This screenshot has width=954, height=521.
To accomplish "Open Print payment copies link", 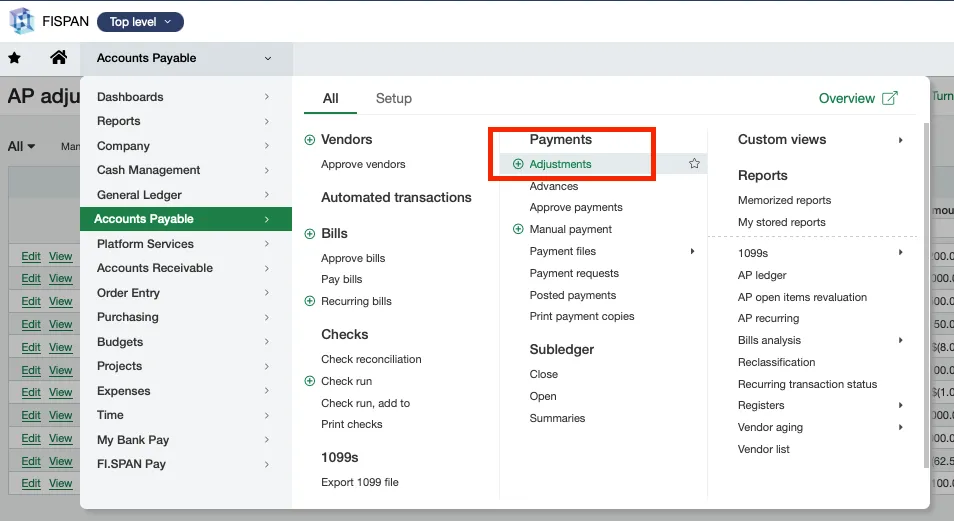I will (x=582, y=316).
